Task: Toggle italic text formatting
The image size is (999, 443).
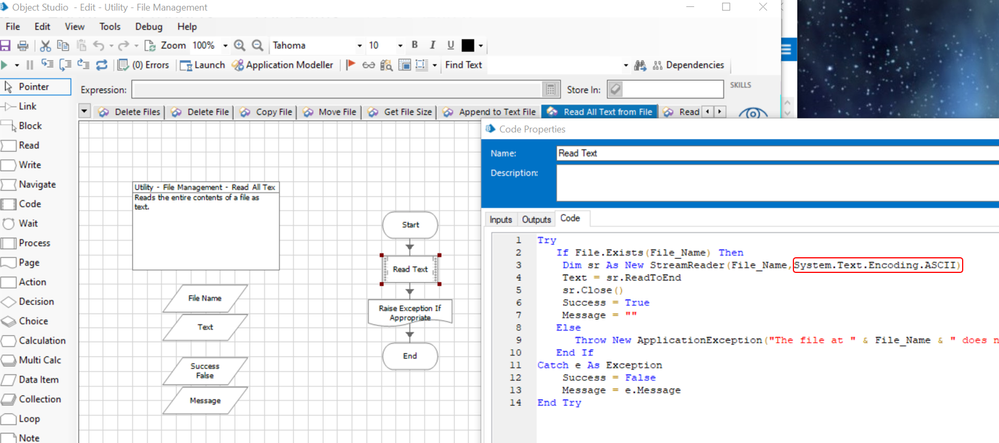Action: tap(433, 46)
